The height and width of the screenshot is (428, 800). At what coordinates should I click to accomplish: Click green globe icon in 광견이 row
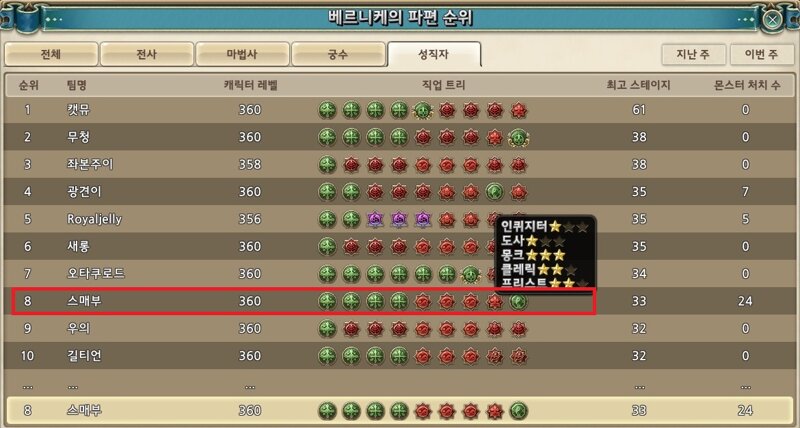(495, 192)
